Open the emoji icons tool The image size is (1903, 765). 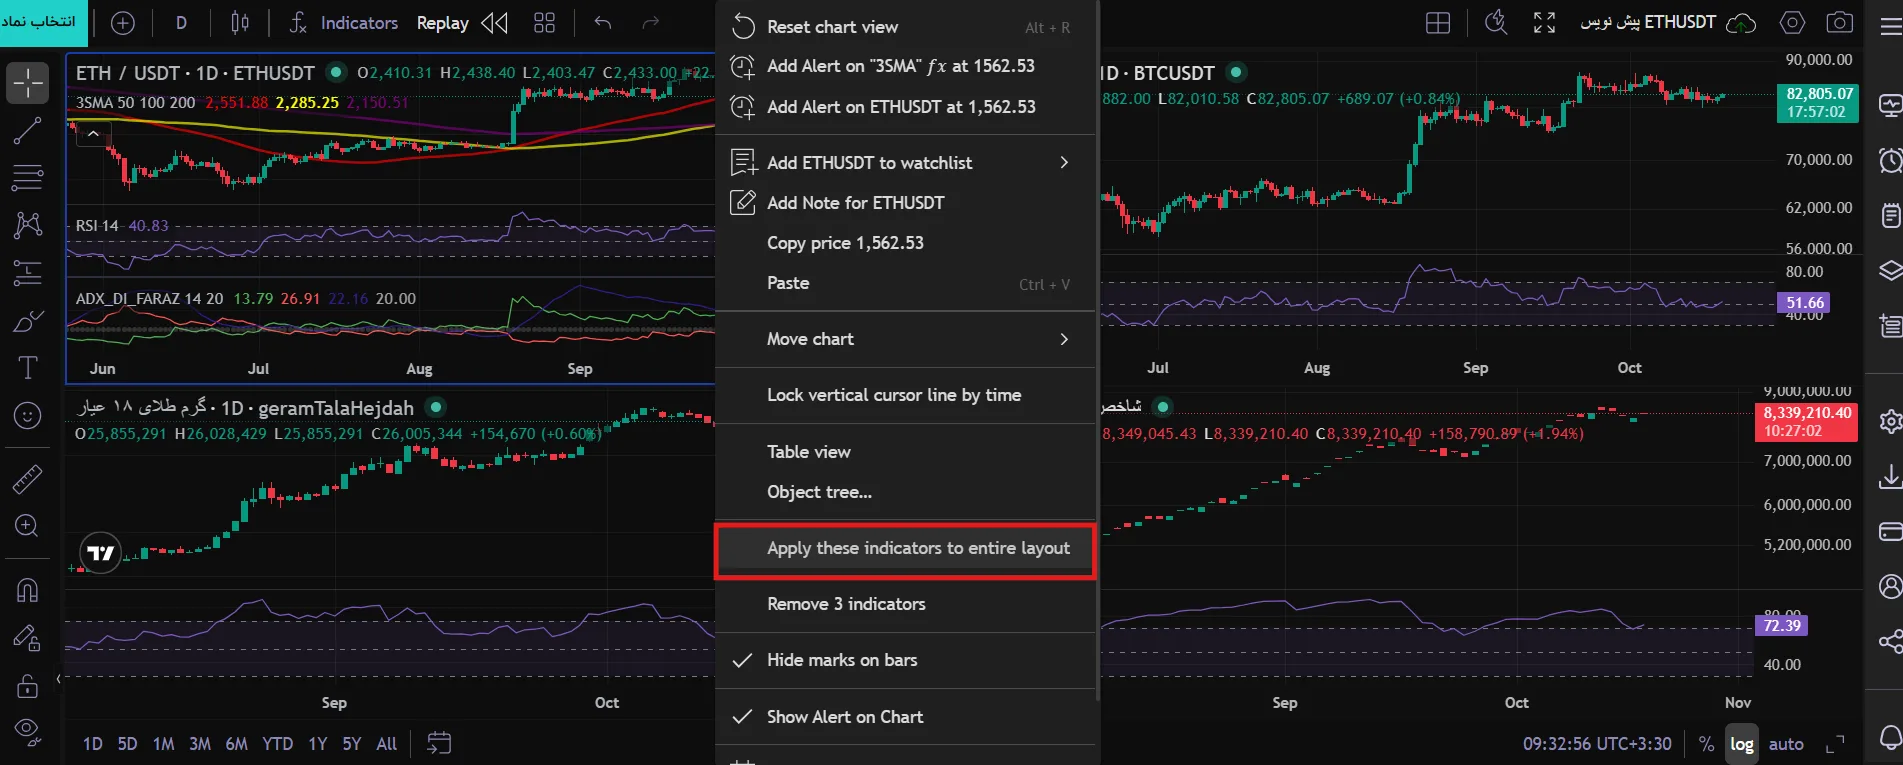click(x=28, y=415)
